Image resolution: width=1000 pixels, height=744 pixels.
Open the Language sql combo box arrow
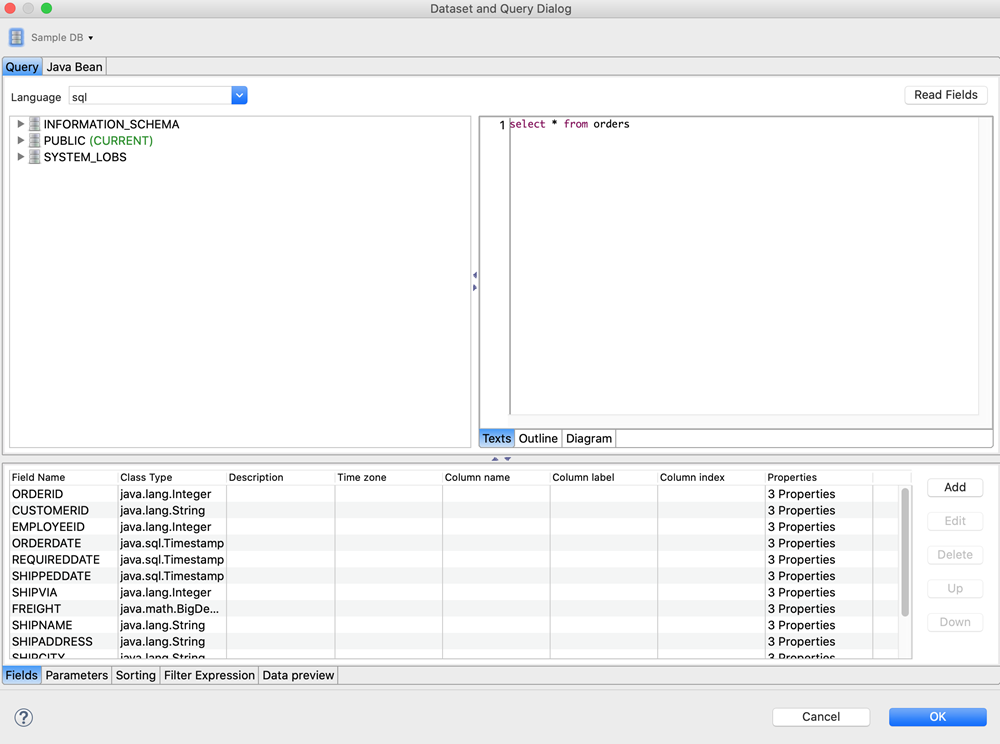239,96
